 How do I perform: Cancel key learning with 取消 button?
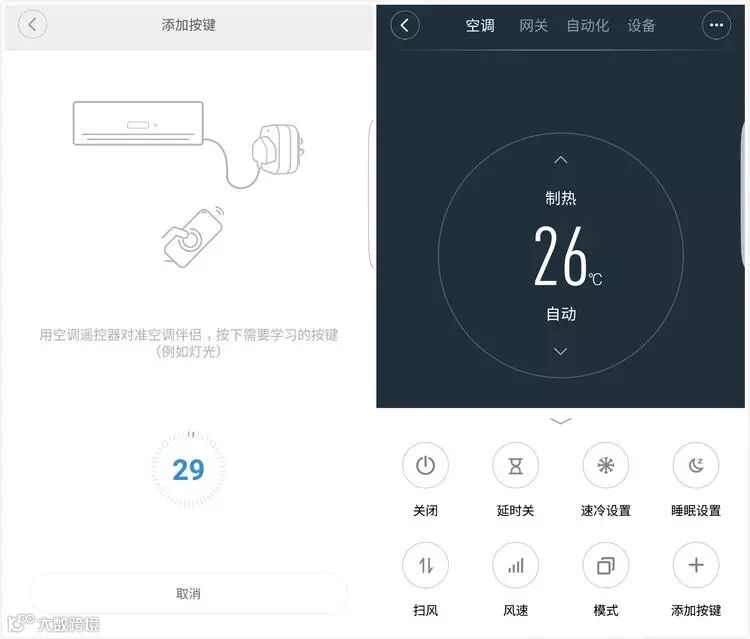point(188,594)
